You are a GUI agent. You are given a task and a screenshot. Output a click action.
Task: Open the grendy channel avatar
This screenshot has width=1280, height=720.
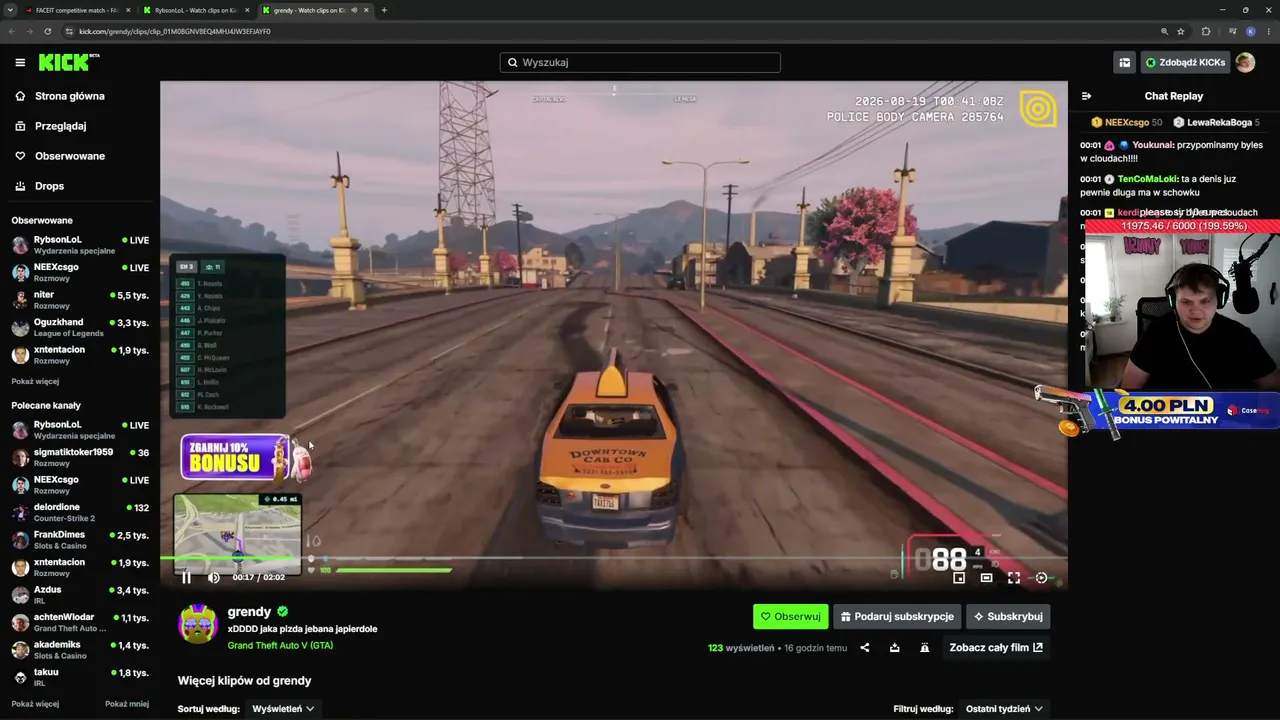pyautogui.click(x=198, y=624)
